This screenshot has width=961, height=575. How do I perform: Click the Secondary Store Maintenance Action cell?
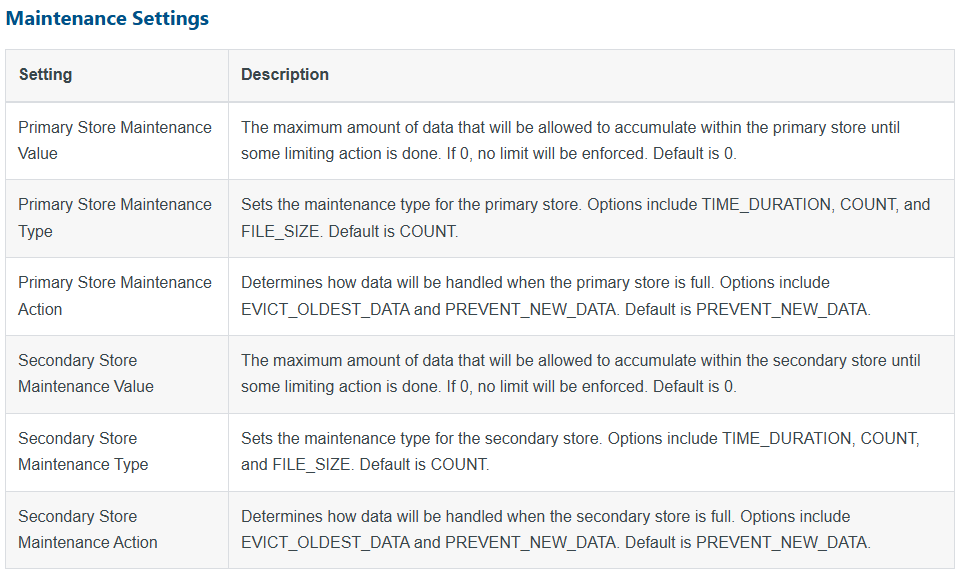pyautogui.click(x=117, y=530)
